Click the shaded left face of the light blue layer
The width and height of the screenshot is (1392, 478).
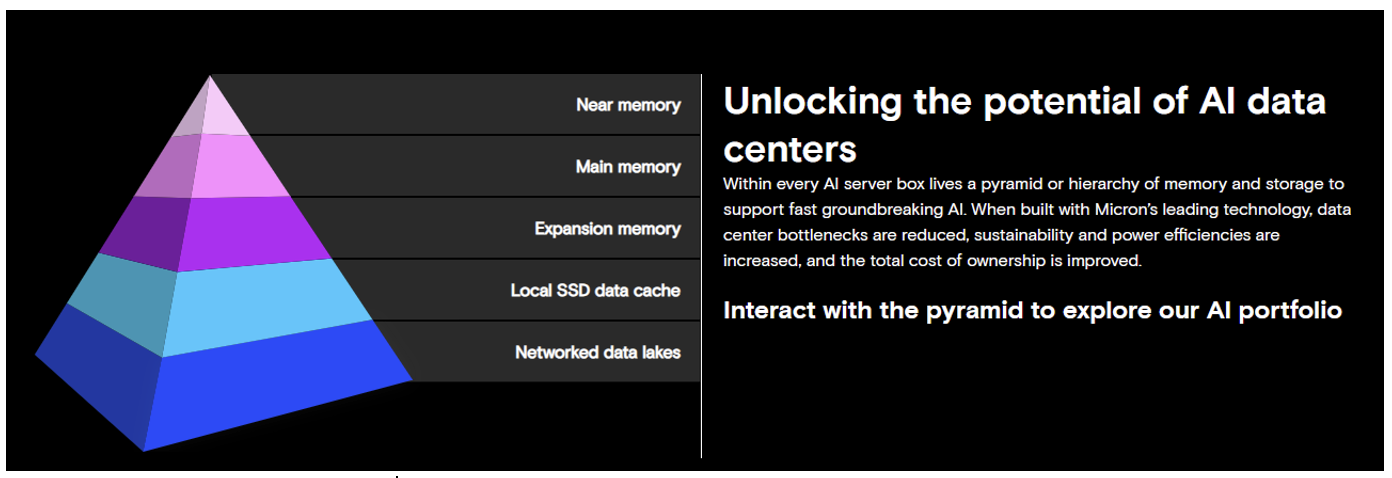coord(118,303)
